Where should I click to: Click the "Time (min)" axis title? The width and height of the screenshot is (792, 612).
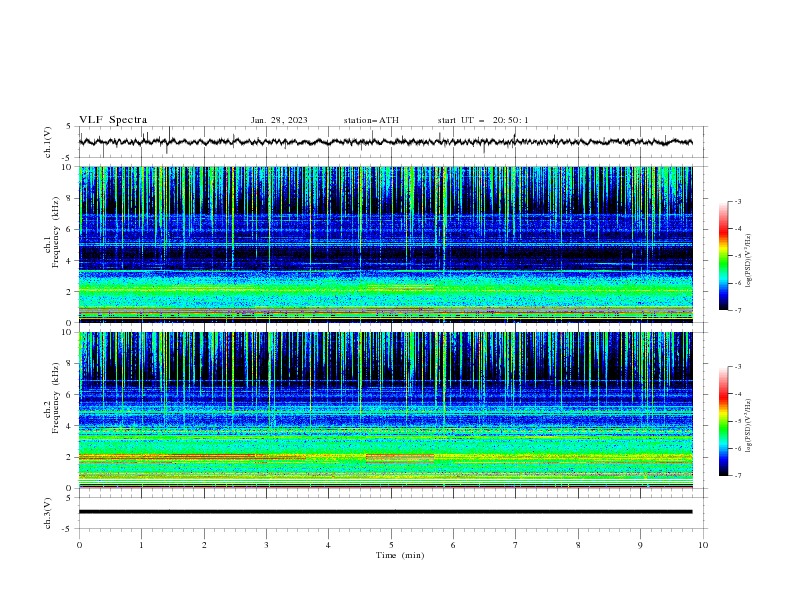[400, 555]
